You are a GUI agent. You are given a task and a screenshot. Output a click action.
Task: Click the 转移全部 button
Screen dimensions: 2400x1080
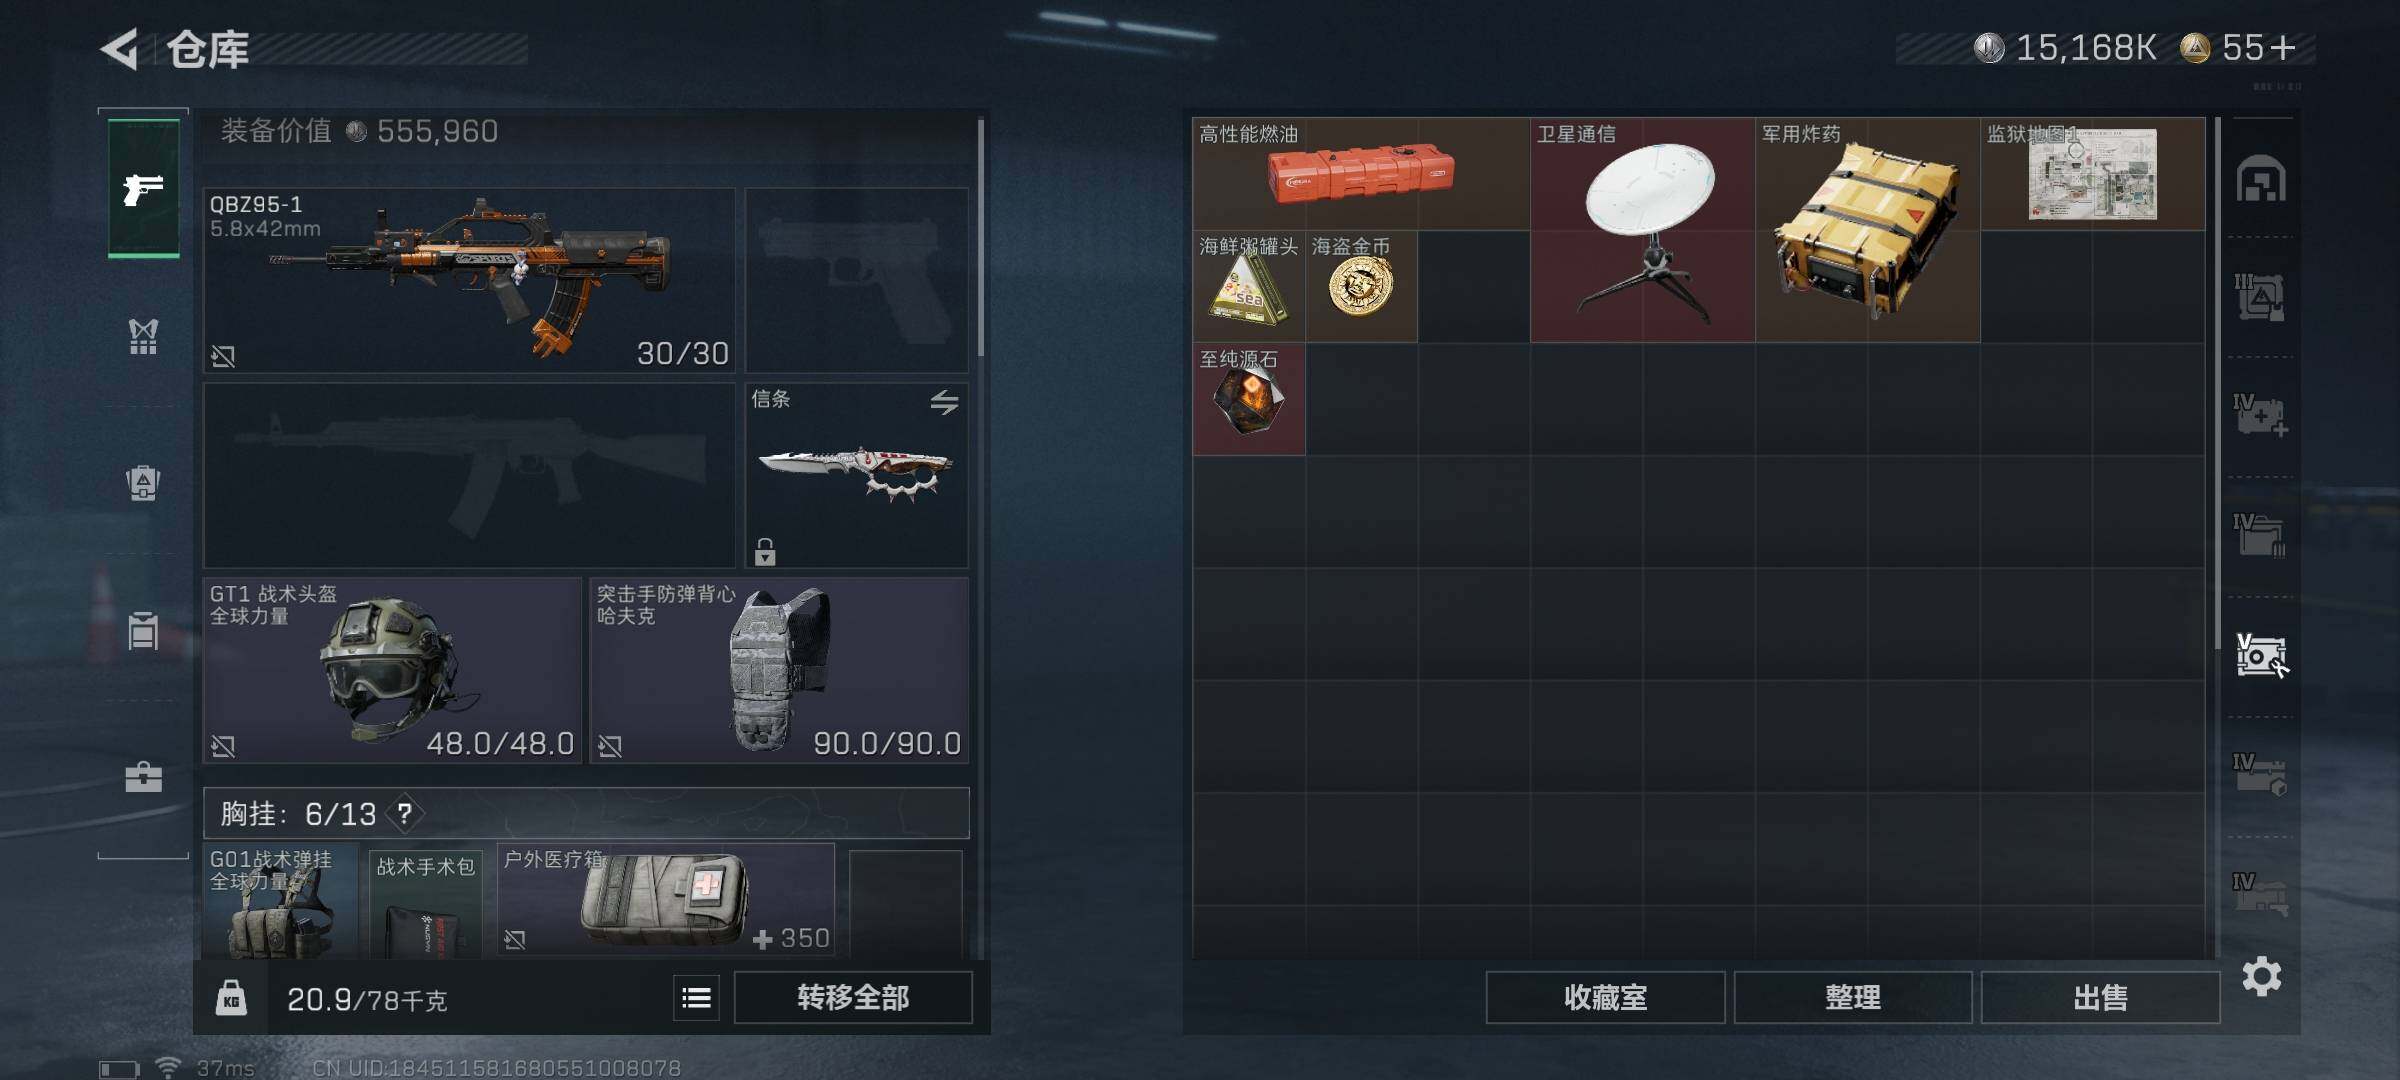(x=853, y=998)
